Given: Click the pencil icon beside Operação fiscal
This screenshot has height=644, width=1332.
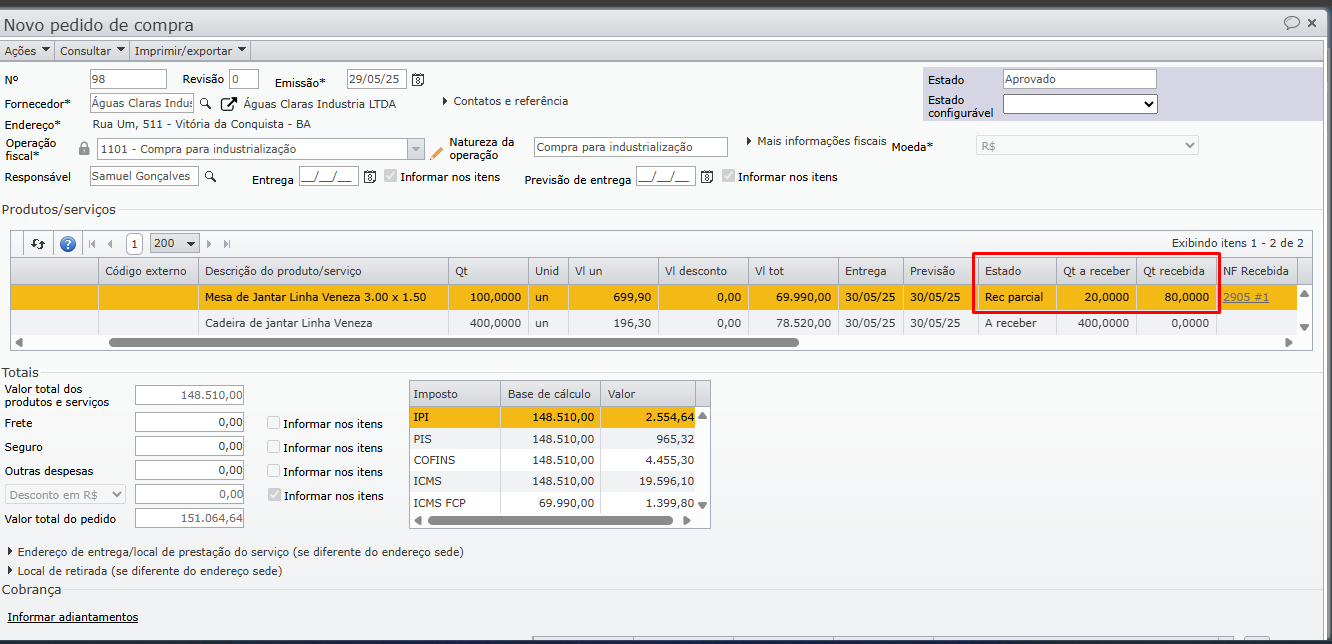Looking at the screenshot, I should click(436, 153).
